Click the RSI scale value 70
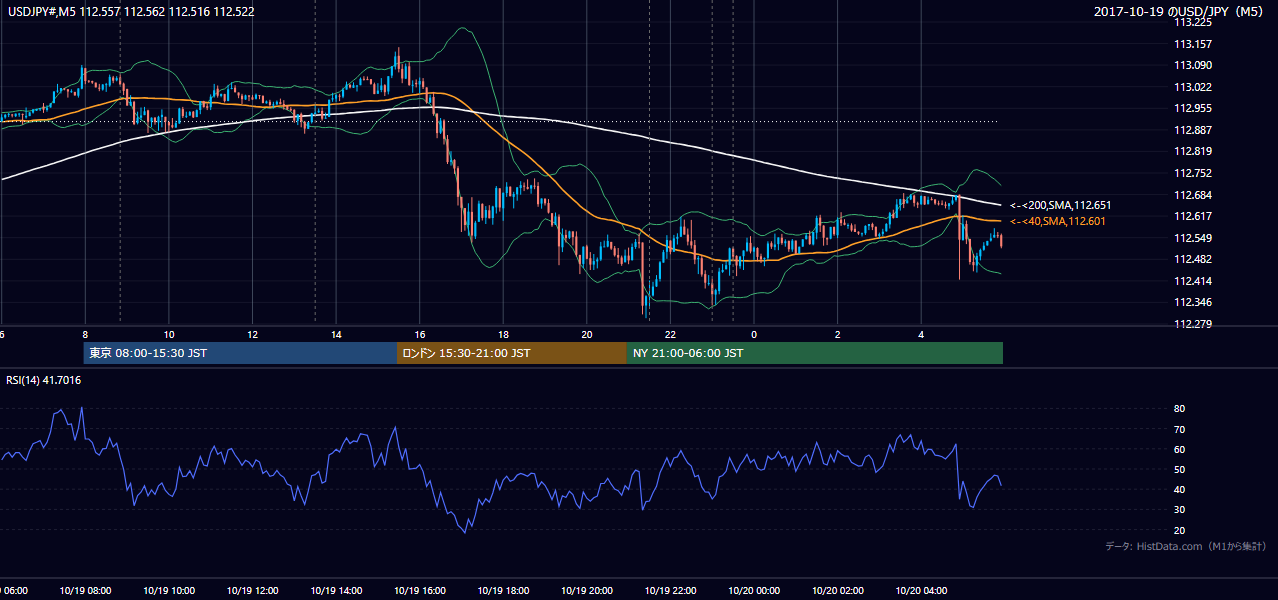This screenshot has width=1278, height=600. pos(1180,429)
